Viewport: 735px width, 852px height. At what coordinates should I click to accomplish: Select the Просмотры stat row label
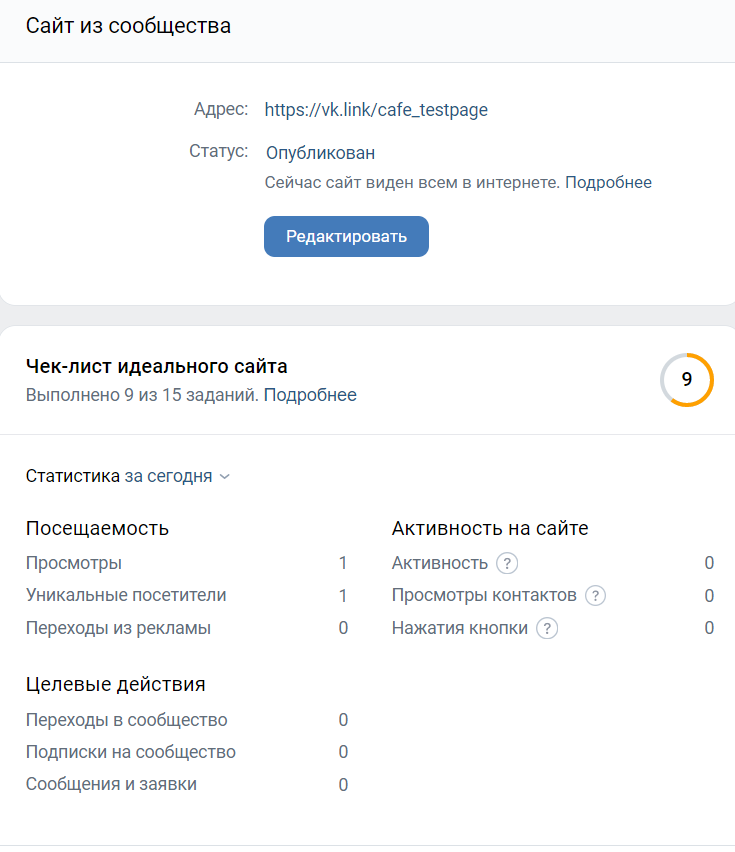[74, 563]
